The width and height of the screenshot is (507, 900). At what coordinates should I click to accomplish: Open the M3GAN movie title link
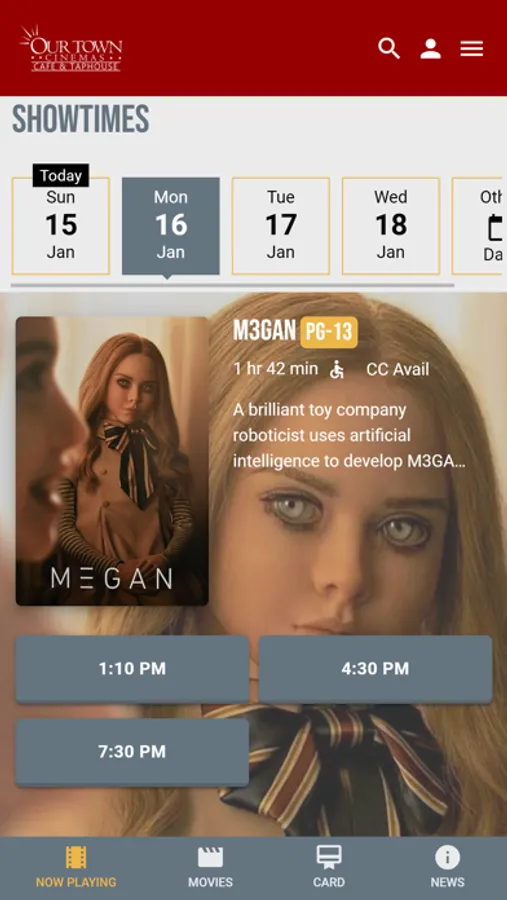(x=264, y=331)
